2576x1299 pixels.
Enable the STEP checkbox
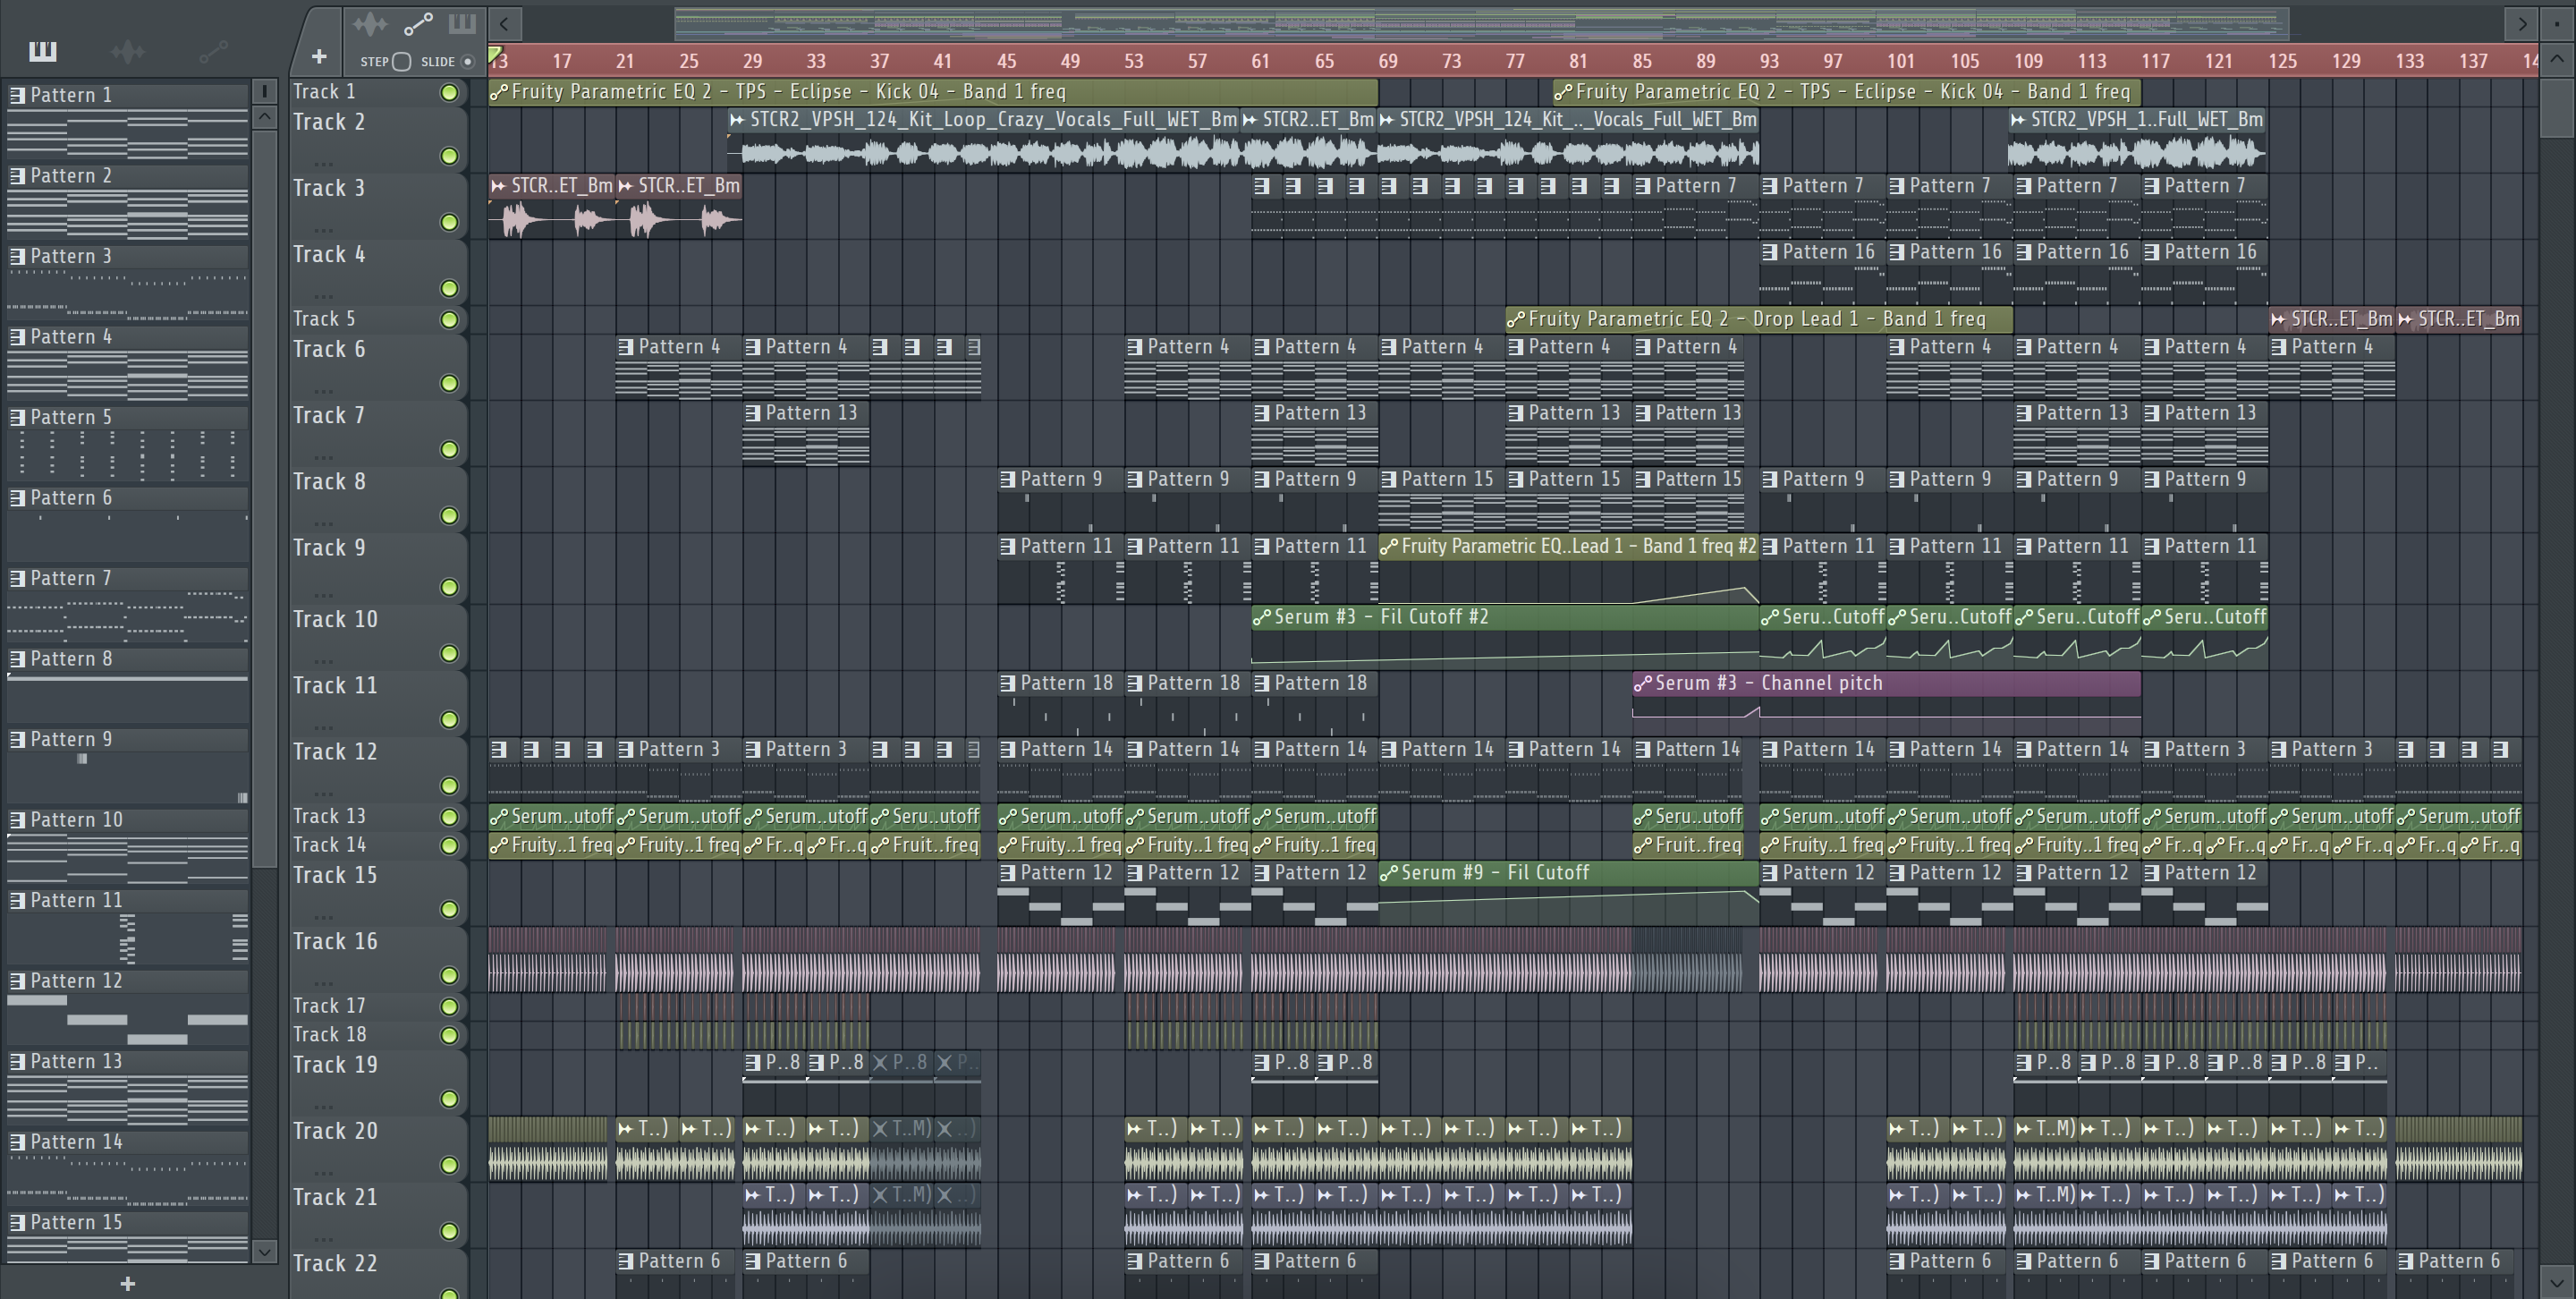click(402, 62)
